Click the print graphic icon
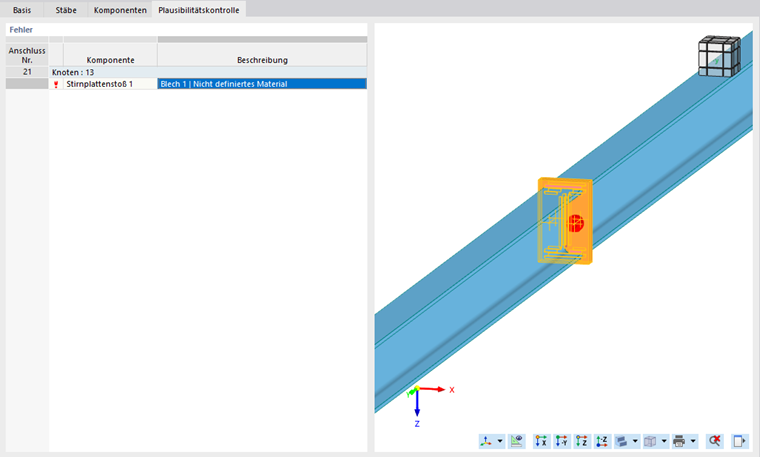760x457 pixels. coord(679,441)
